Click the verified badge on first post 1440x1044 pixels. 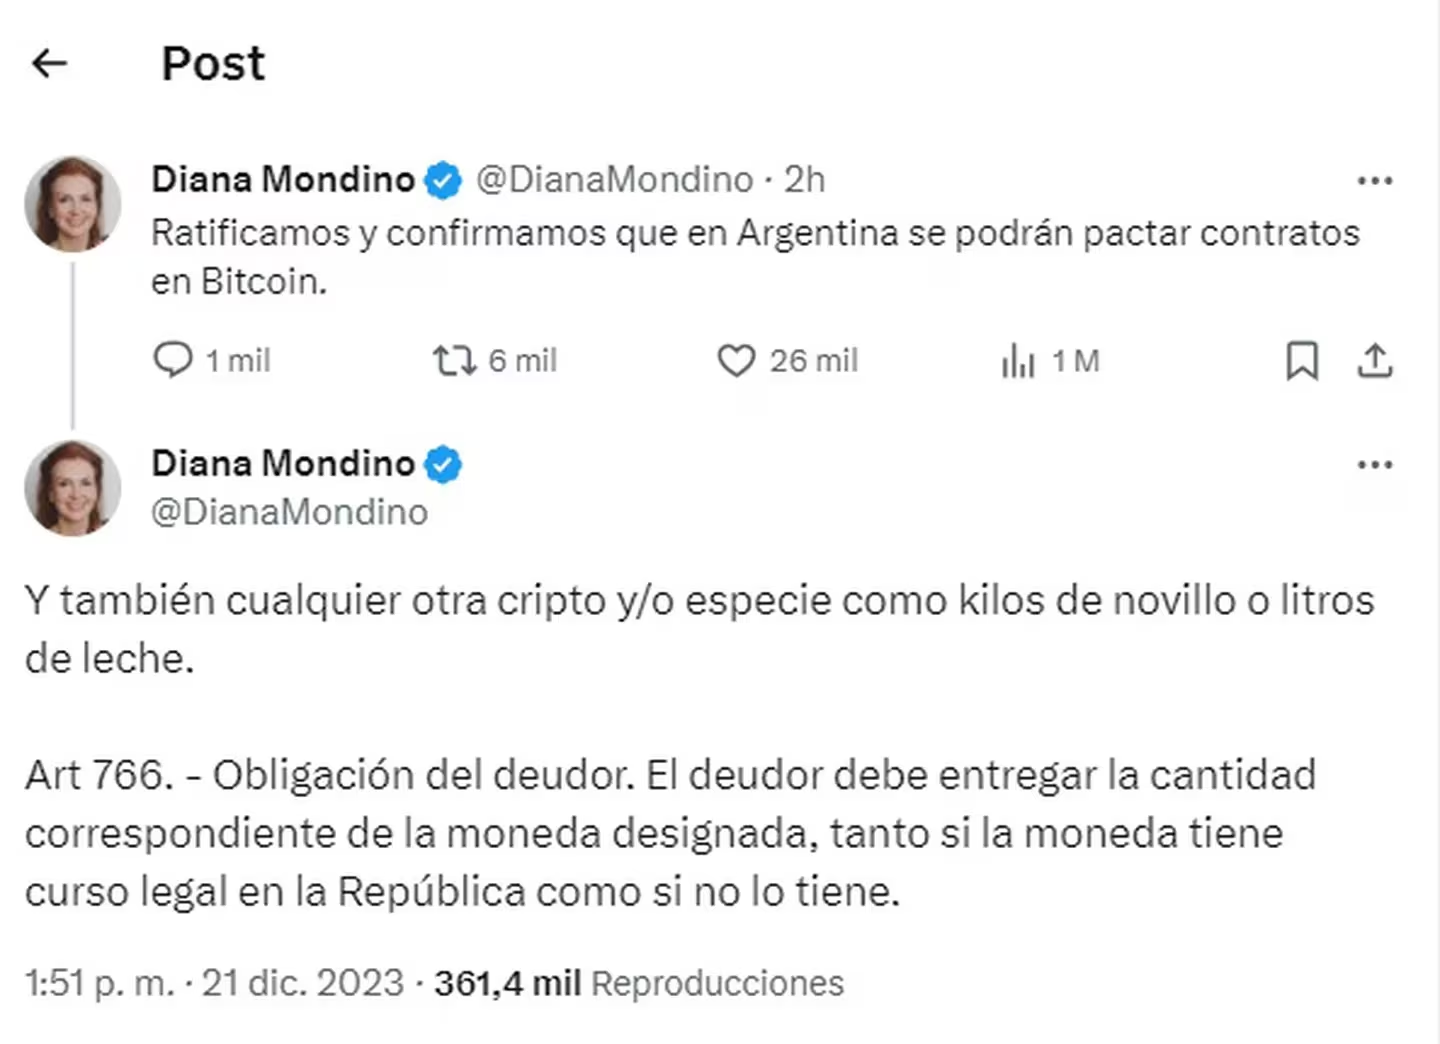443,180
